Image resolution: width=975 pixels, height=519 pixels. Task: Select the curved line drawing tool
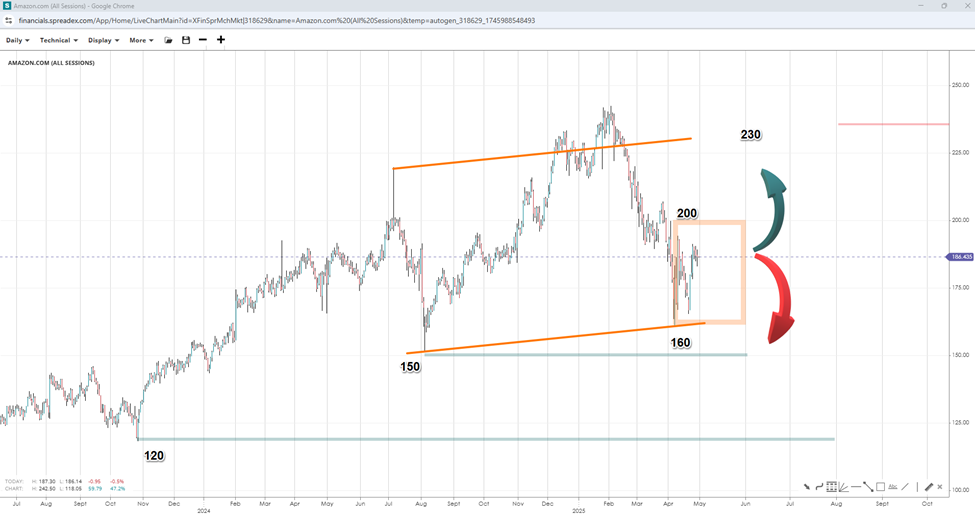coord(819,487)
